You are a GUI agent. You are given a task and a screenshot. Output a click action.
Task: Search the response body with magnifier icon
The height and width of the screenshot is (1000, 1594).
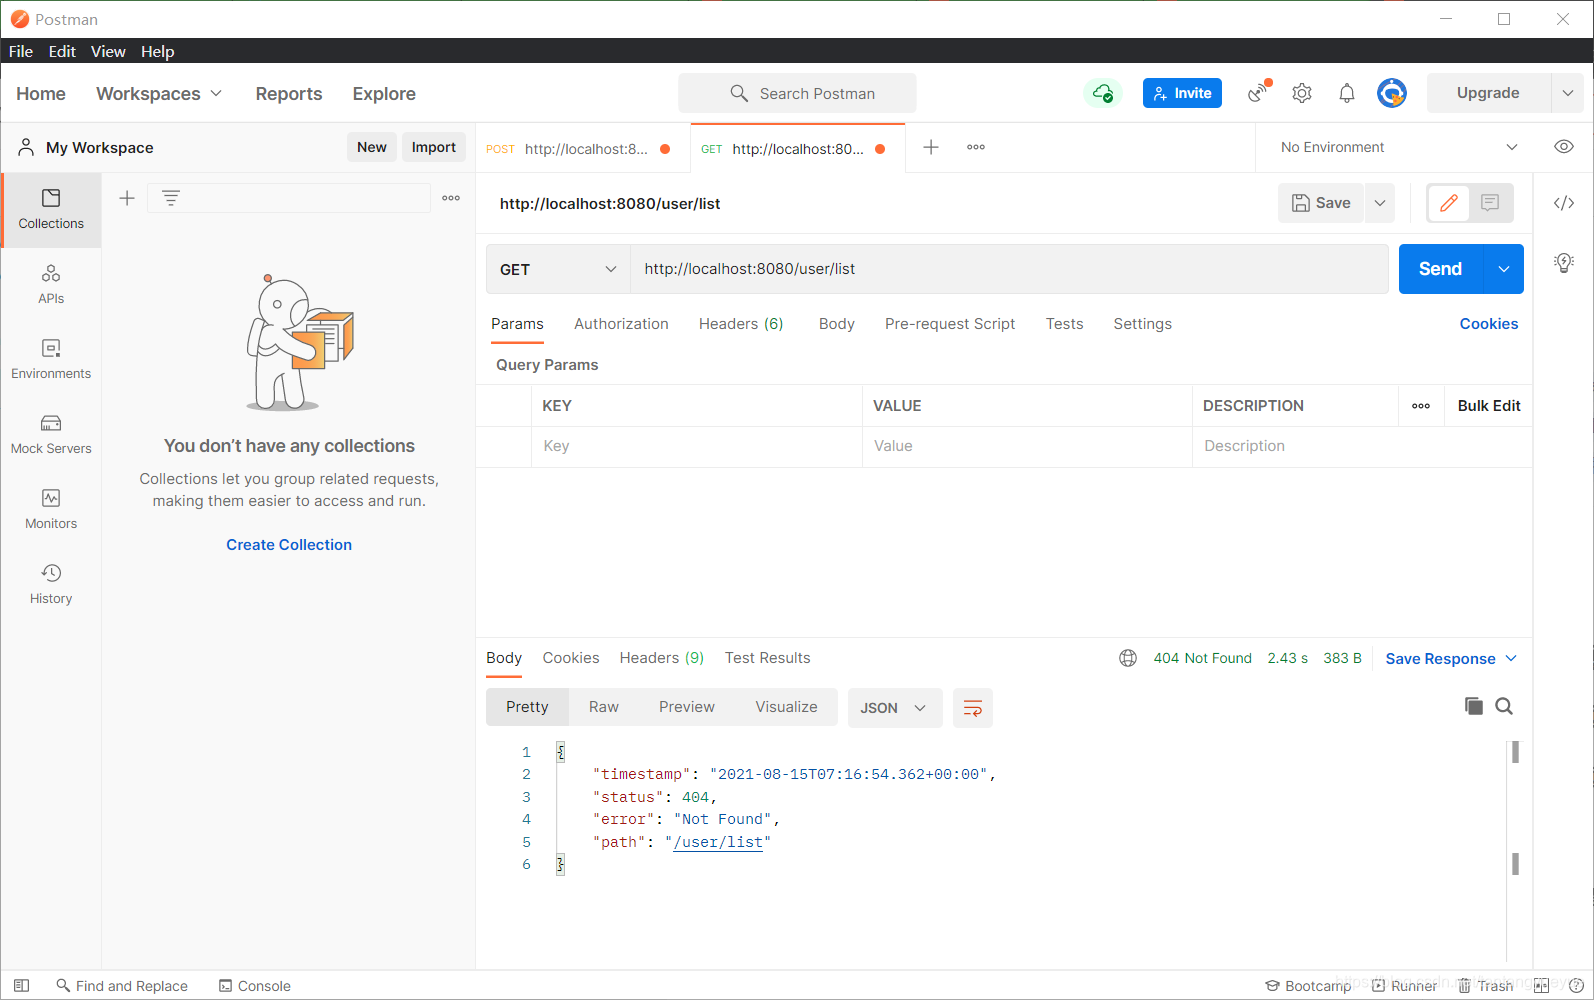[x=1504, y=706]
